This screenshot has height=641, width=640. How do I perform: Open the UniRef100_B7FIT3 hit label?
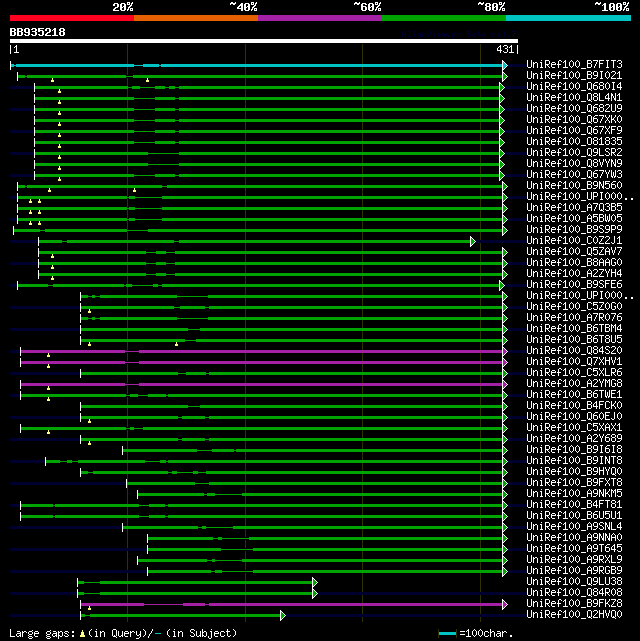574,64
